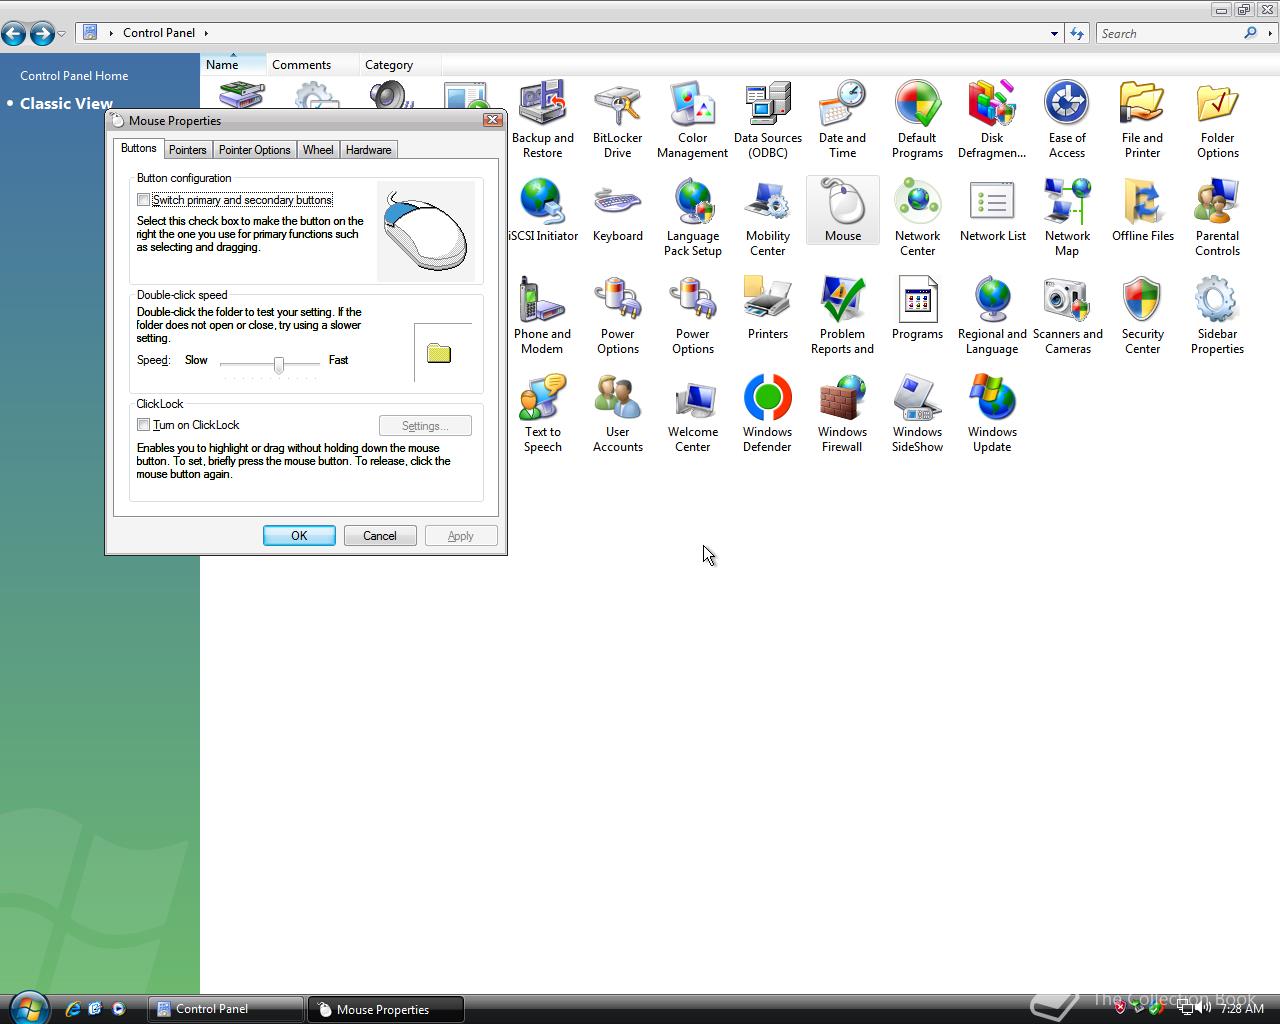Open Folder Options
The width and height of the screenshot is (1280, 1024).
click(1217, 120)
